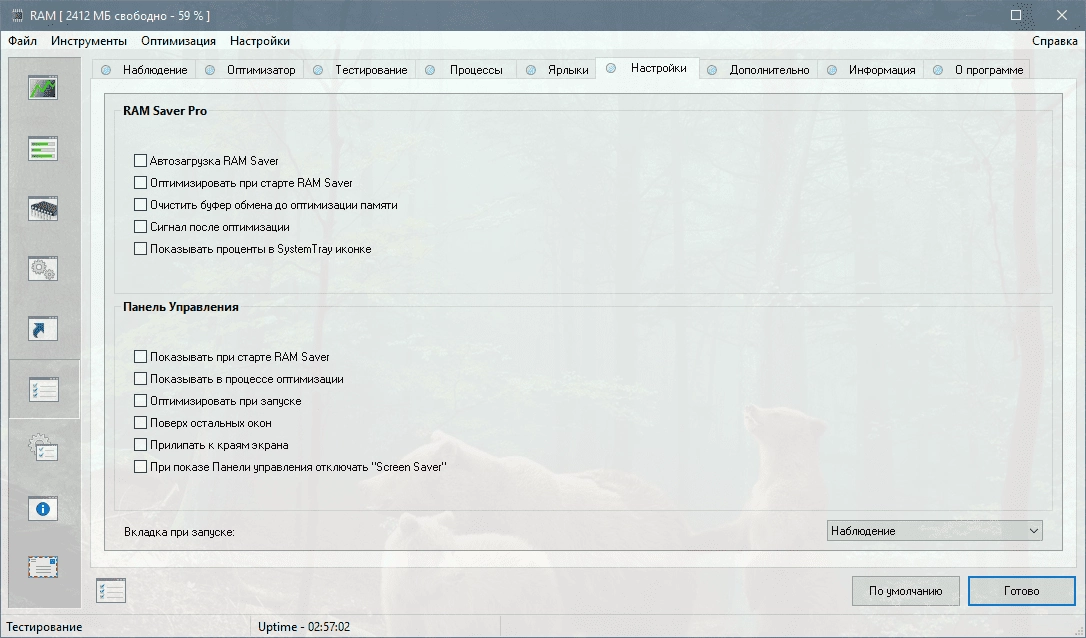Click the indicator dot on Наблюдение tab
Screen dimensions: 1086x638
[x=106, y=69]
